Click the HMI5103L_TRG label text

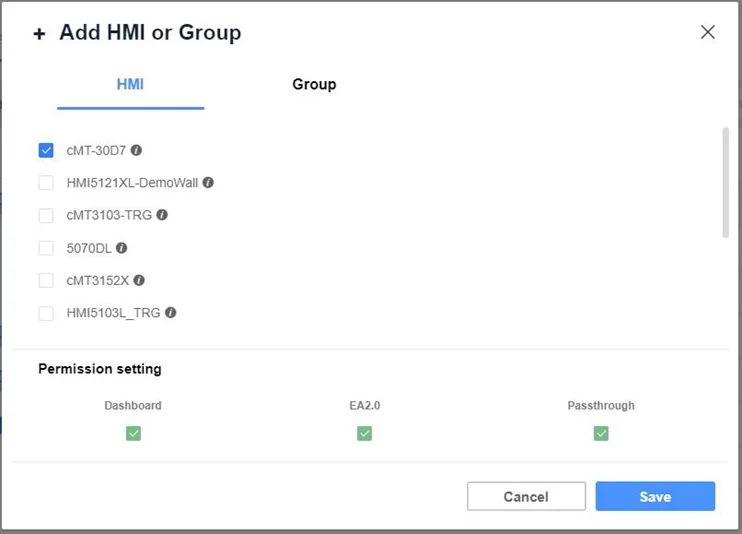(x=114, y=313)
